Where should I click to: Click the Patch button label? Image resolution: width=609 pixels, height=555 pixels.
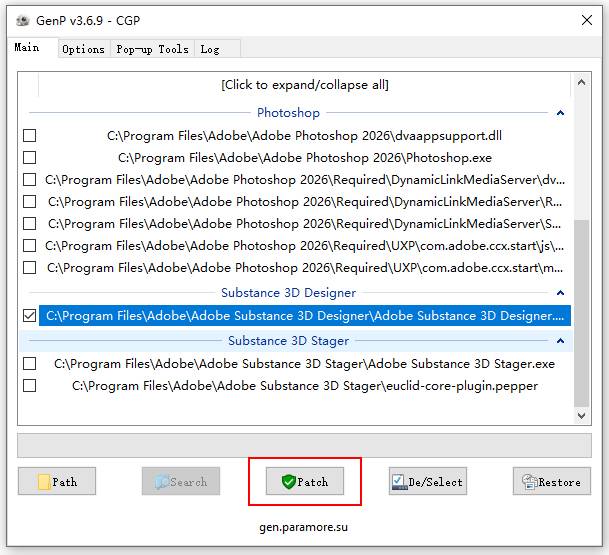[x=313, y=482]
